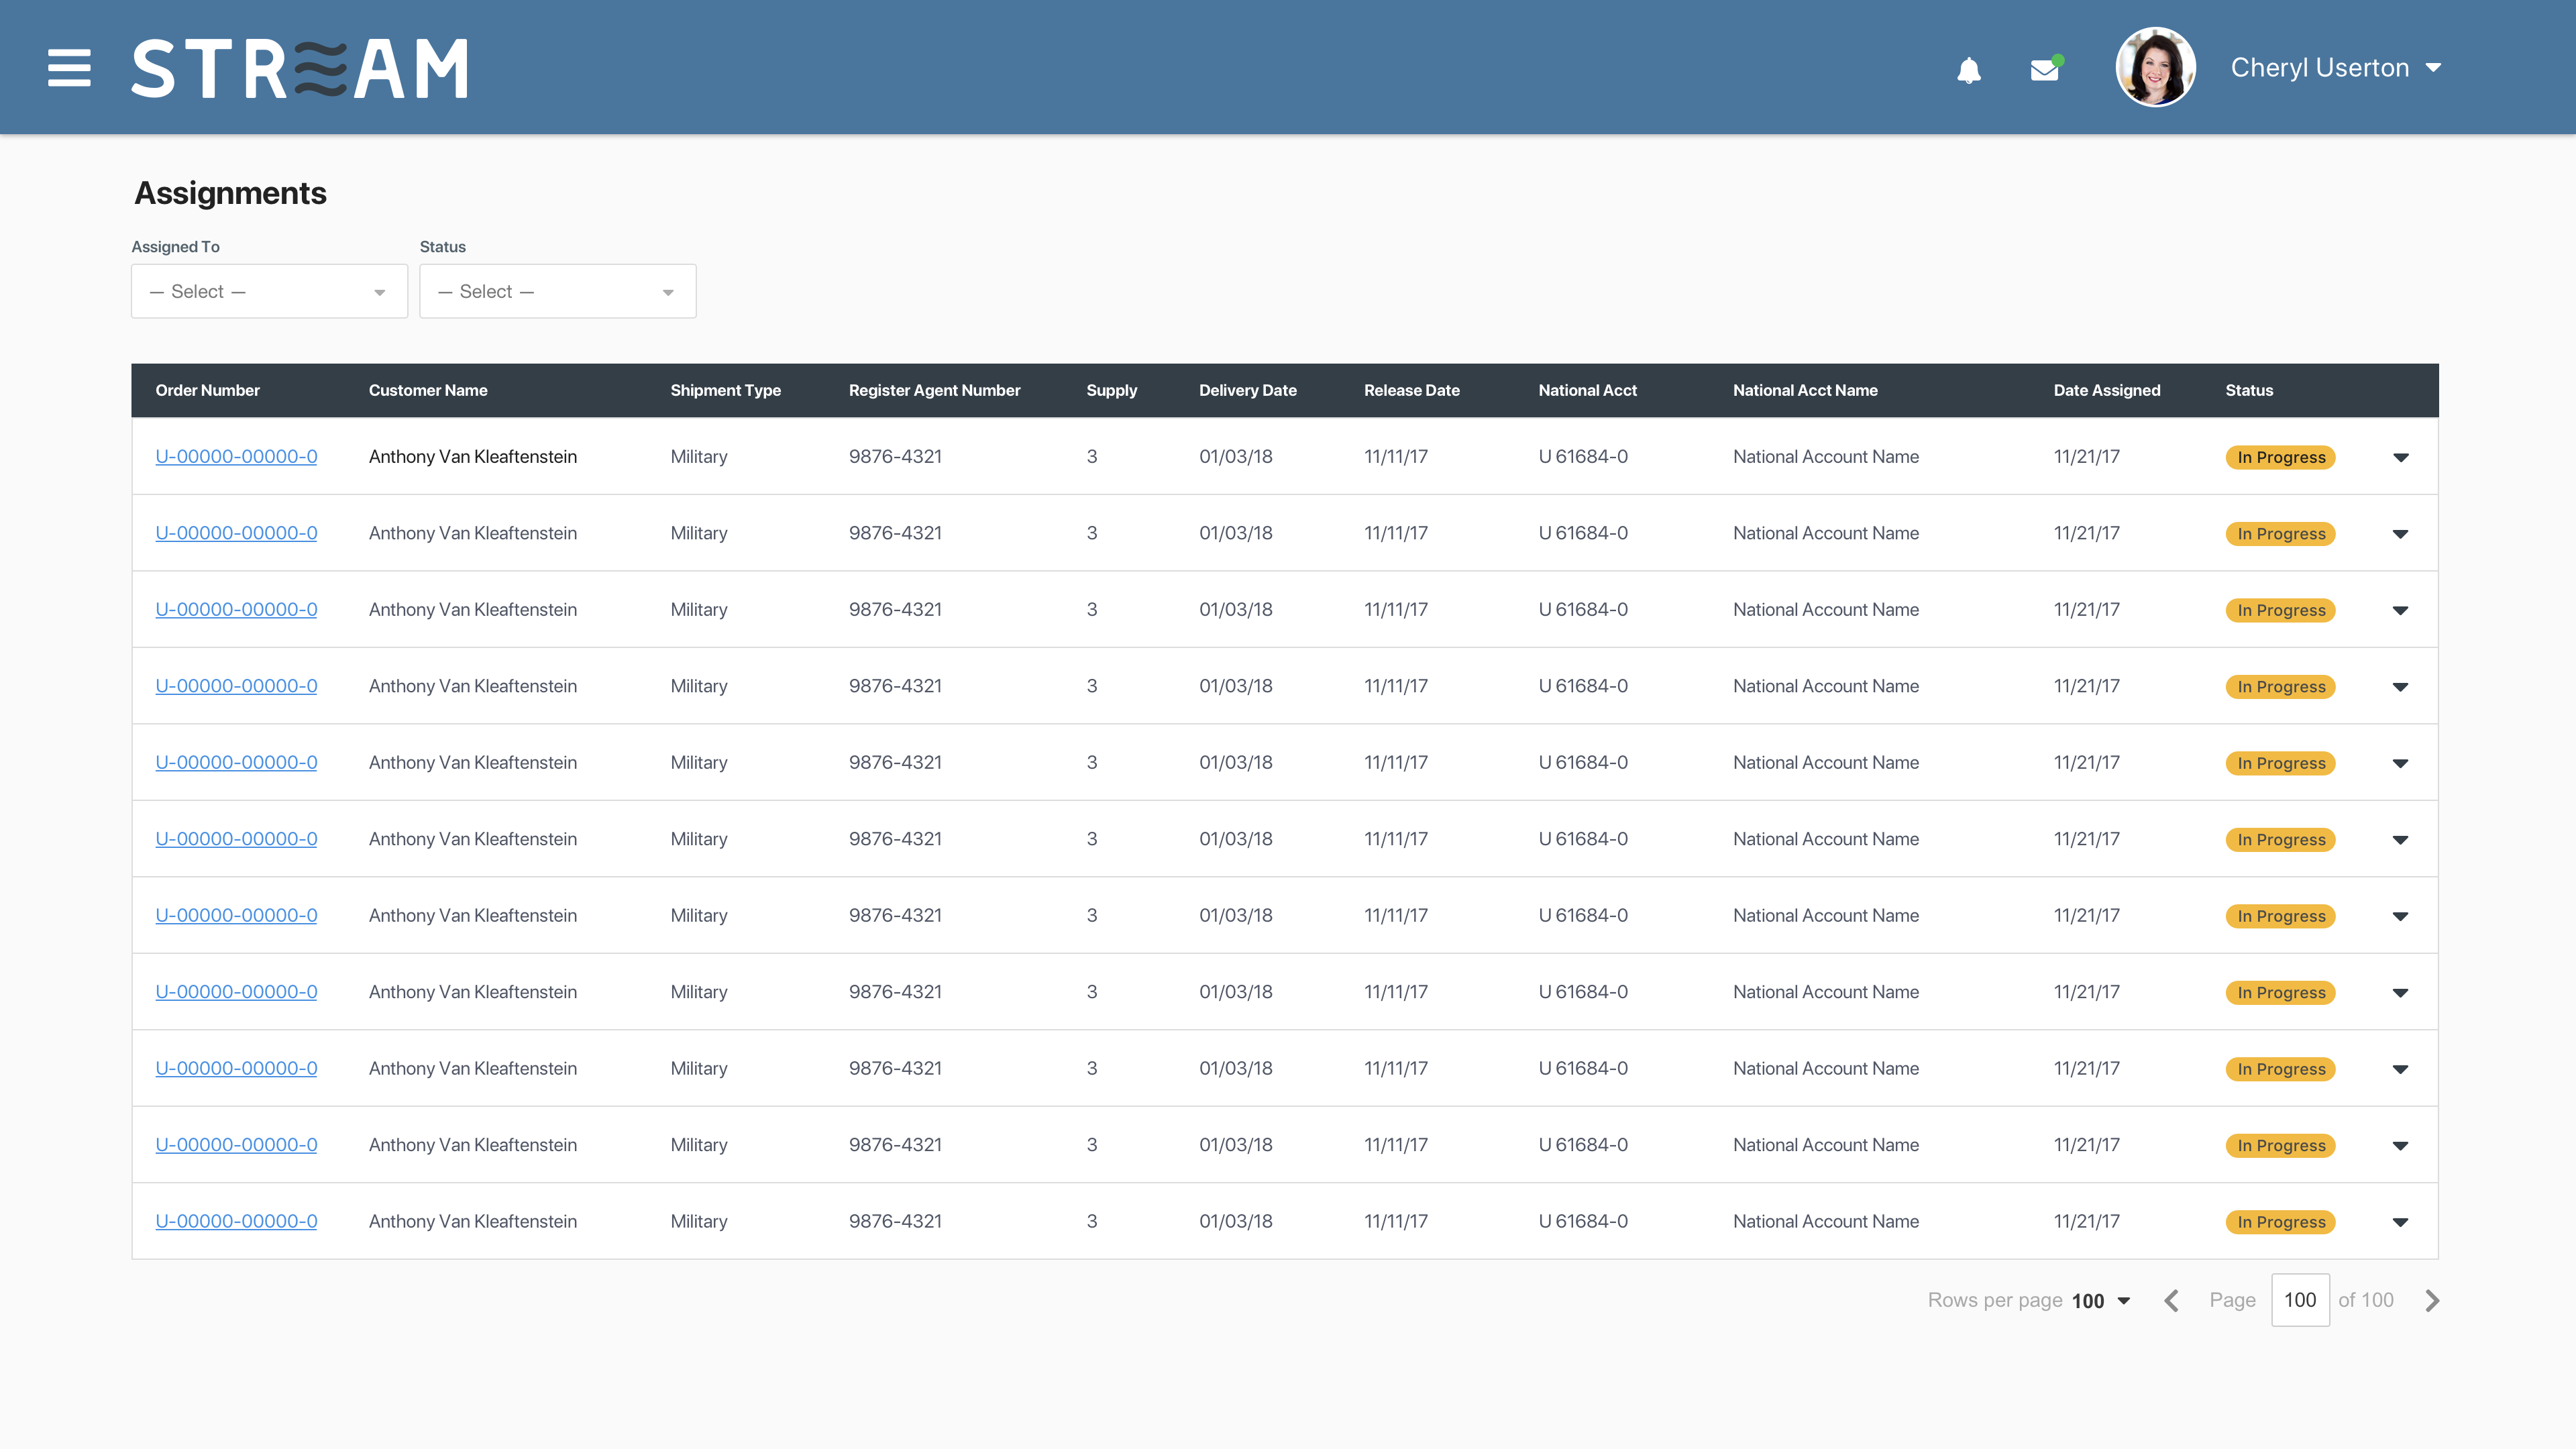Click the STREAM logo
The height and width of the screenshot is (1449, 2576).
[300, 68]
